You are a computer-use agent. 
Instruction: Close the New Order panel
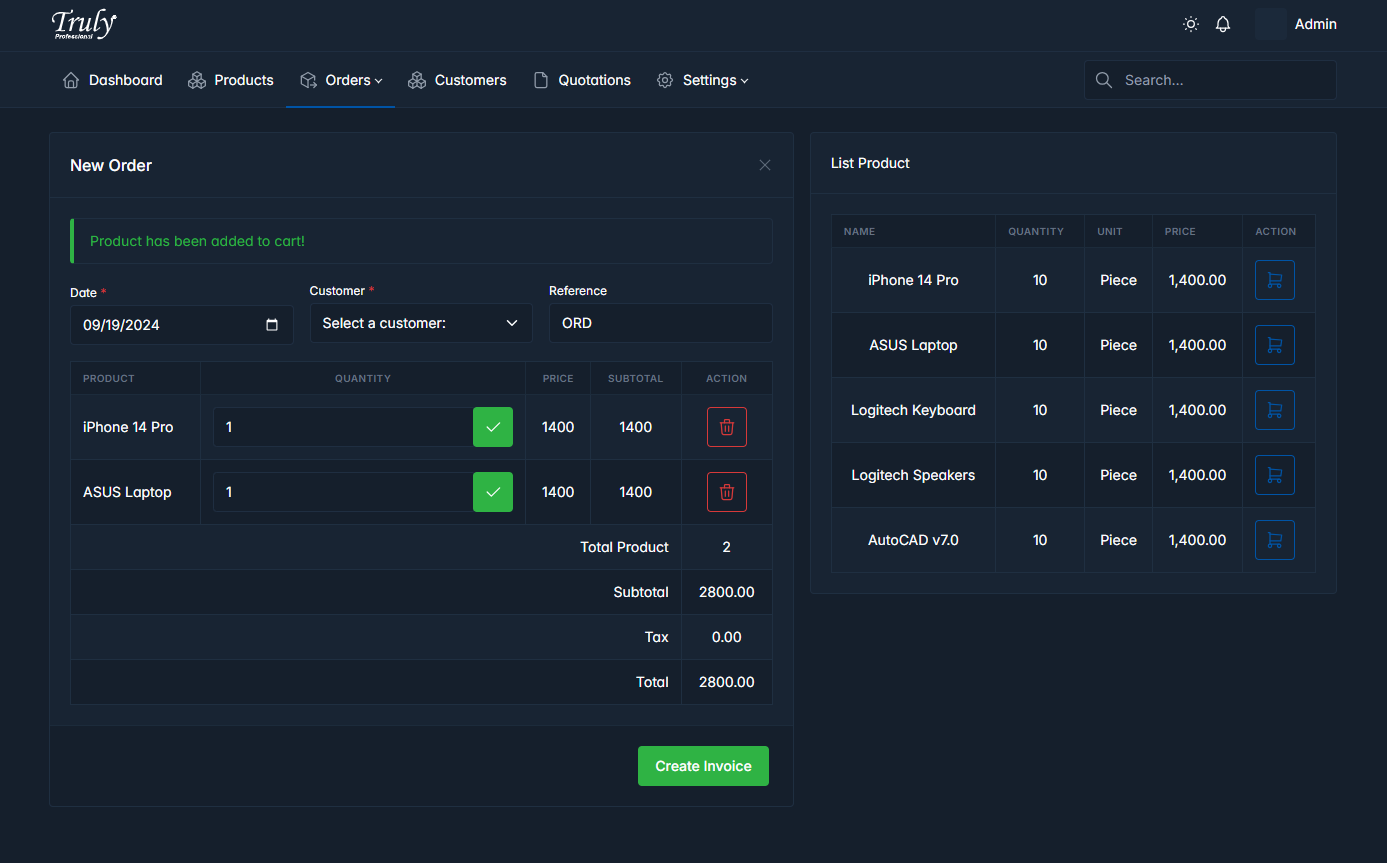(x=765, y=165)
